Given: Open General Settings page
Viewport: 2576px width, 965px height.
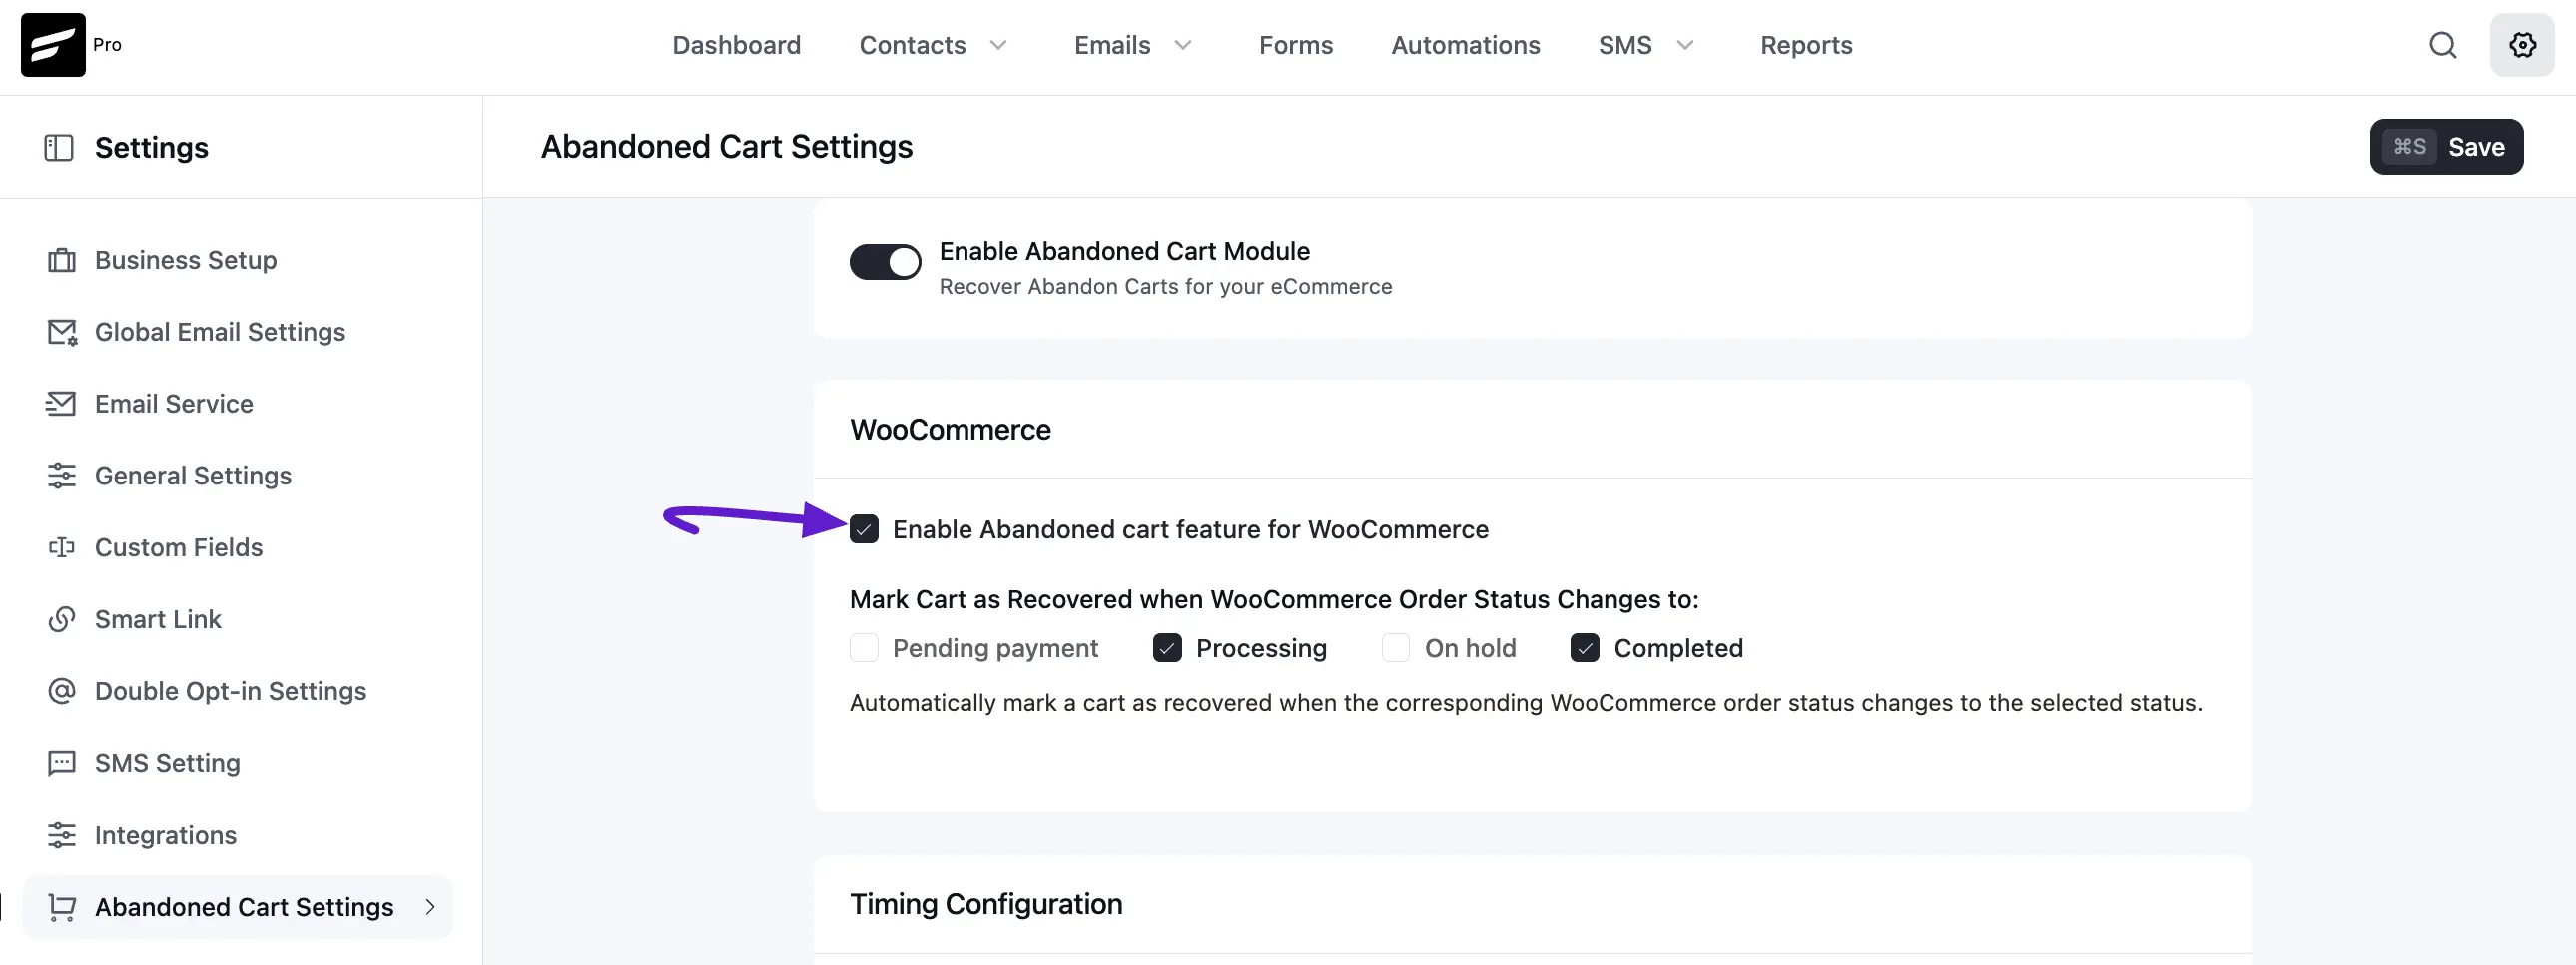Looking at the screenshot, I should point(193,476).
